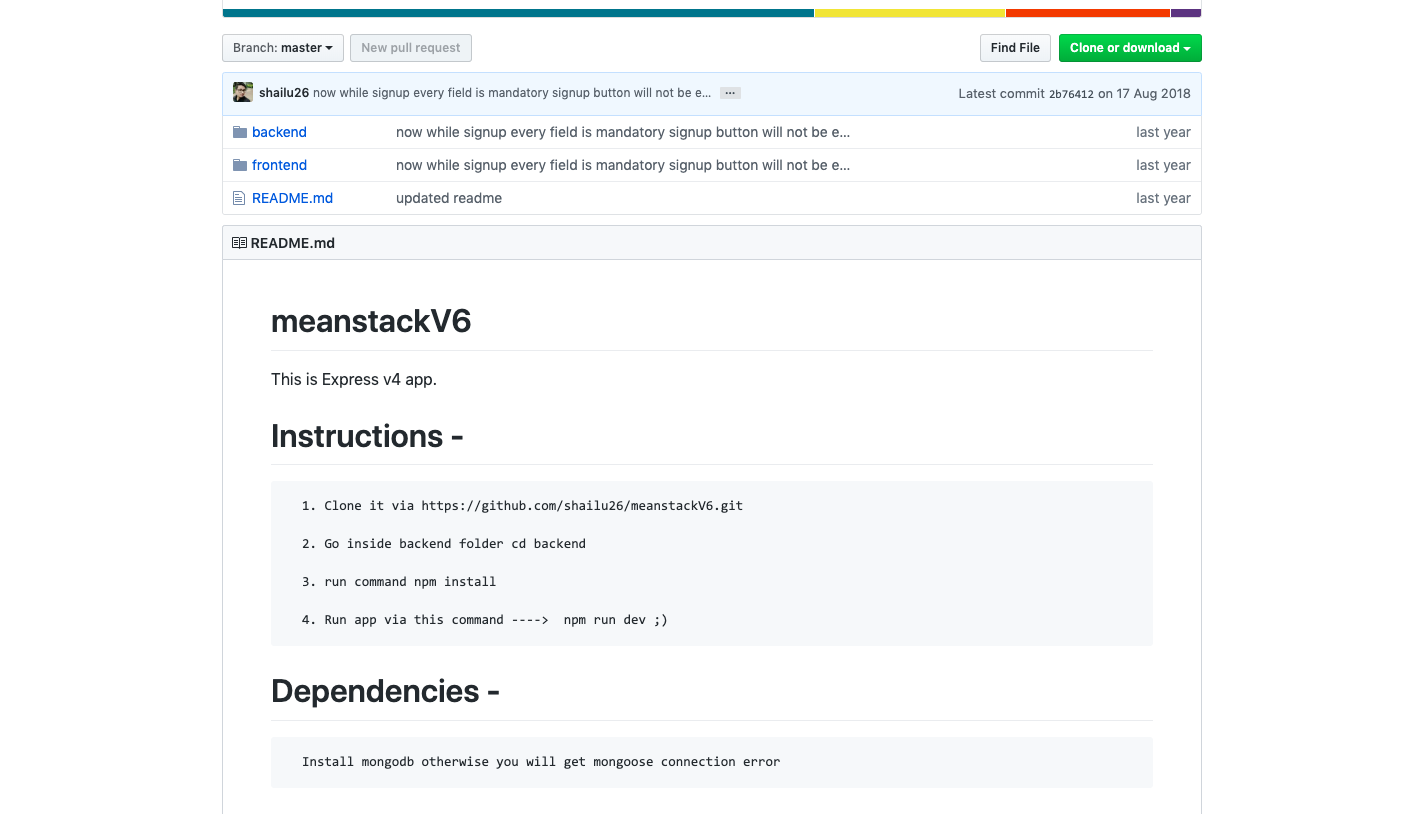This screenshot has height=814, width=1423.
Task: Click the README.md file icon
Action: (239, 198)
